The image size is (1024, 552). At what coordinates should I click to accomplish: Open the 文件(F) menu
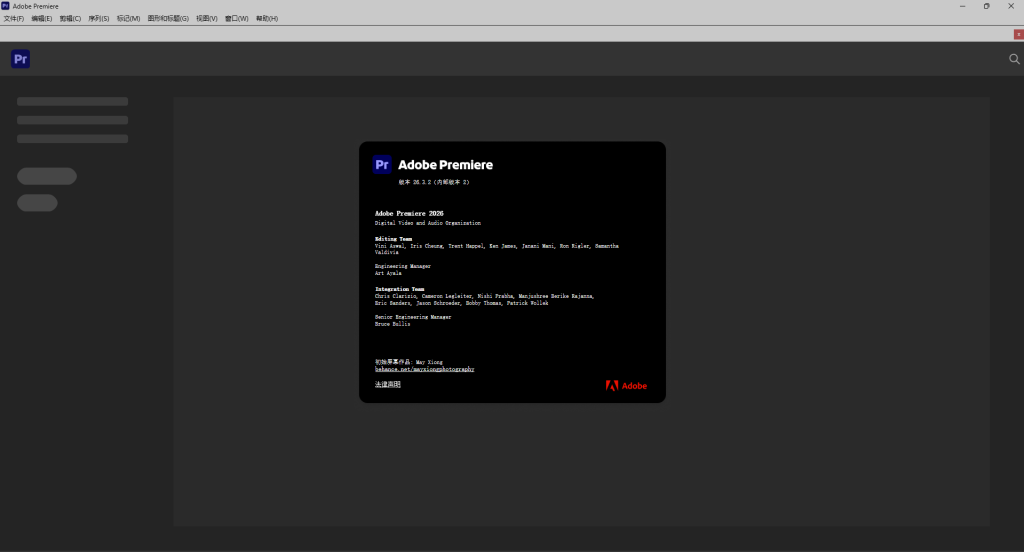(14, 18)
